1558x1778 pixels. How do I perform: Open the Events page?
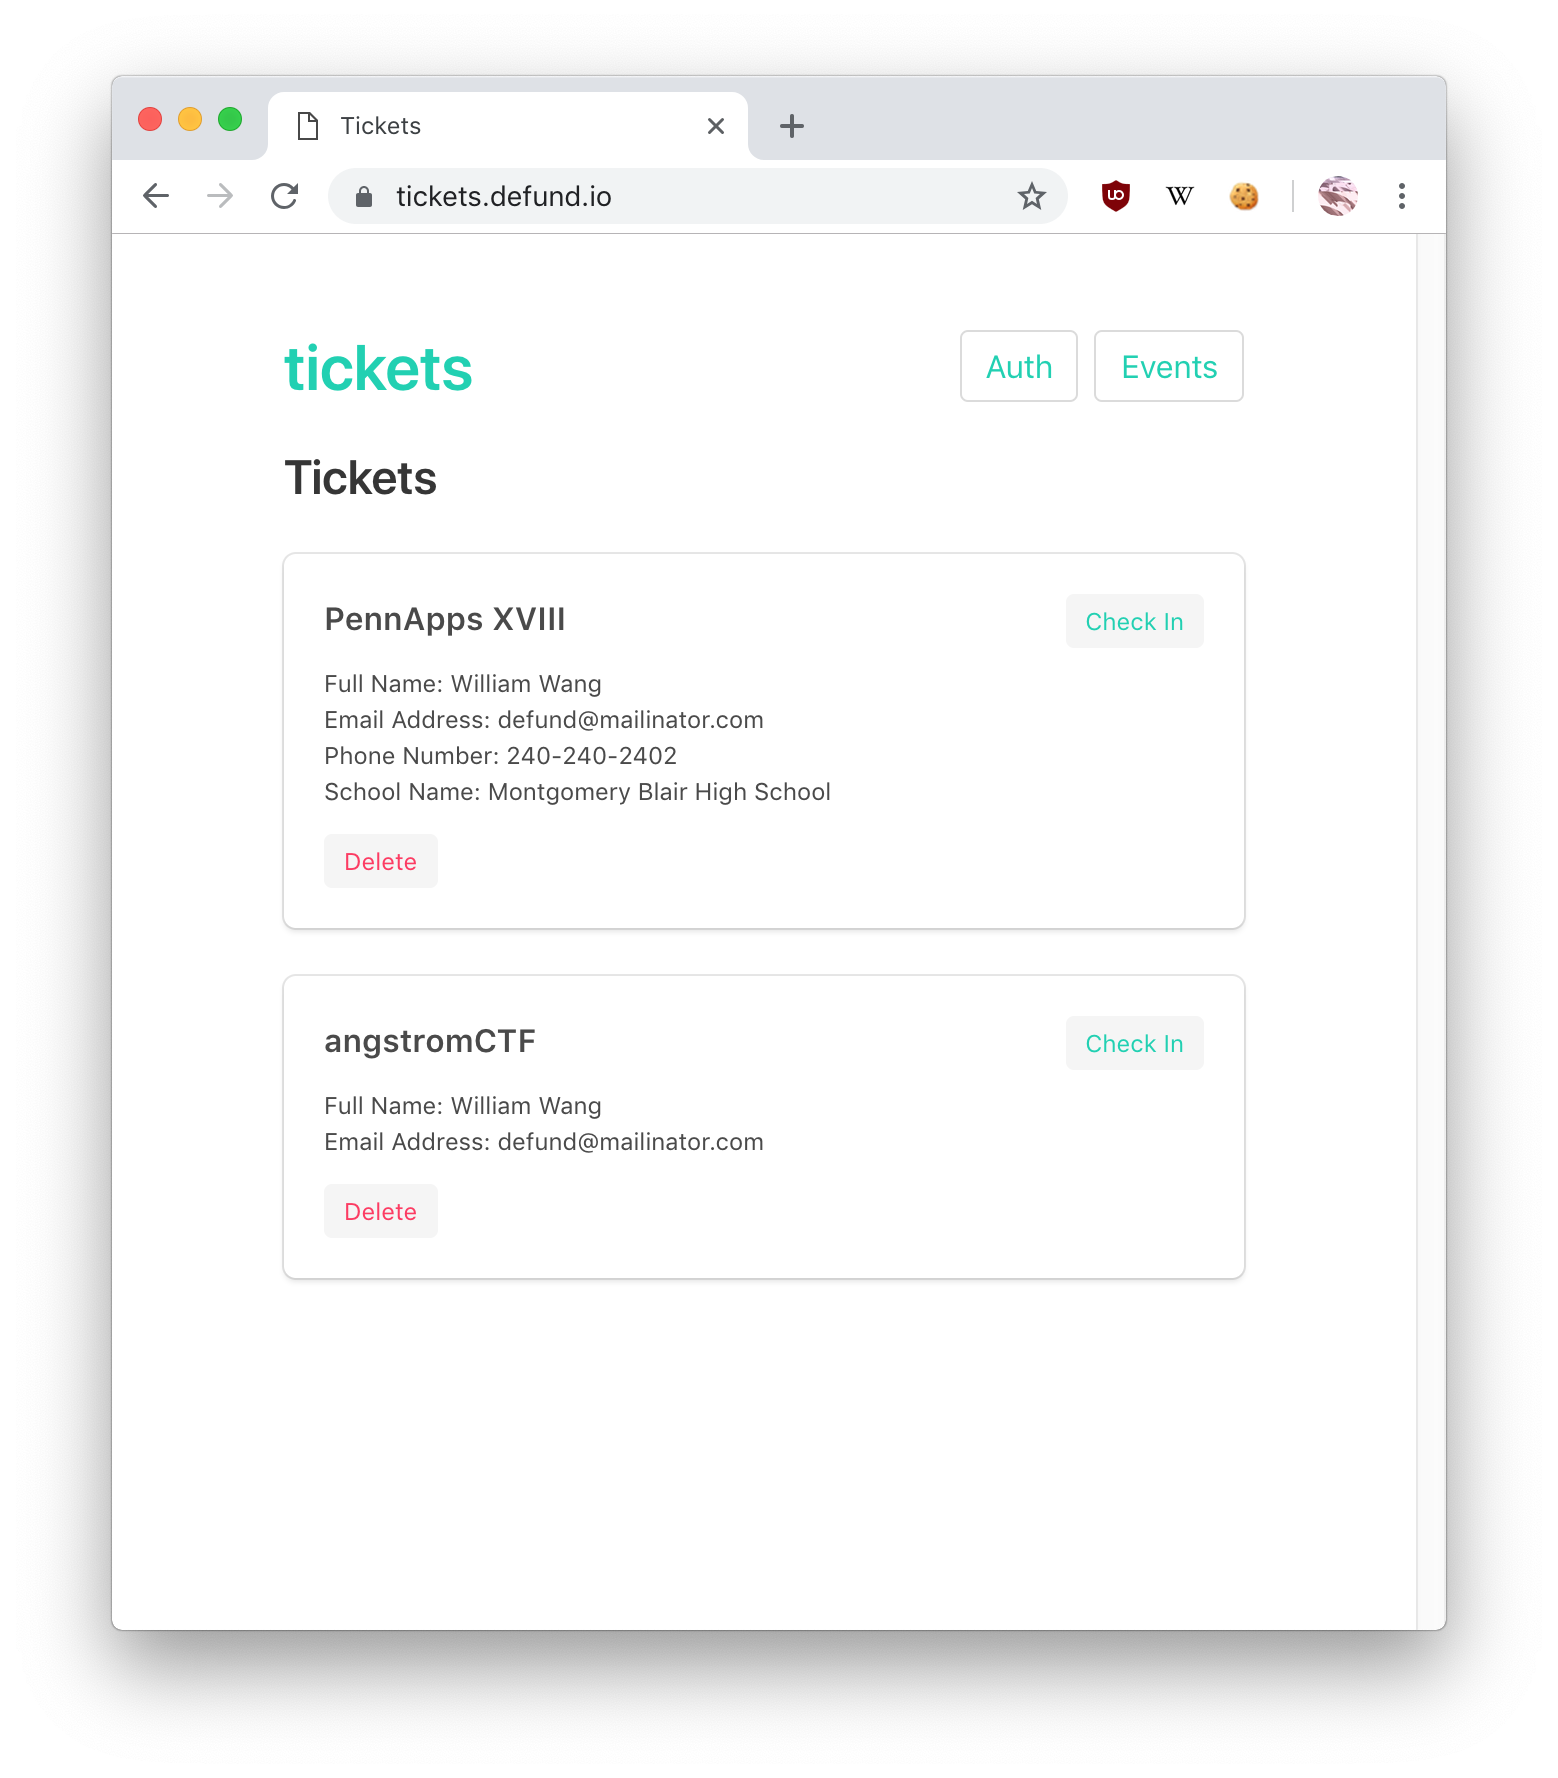pyautogui.click(x=1169, y=366)
